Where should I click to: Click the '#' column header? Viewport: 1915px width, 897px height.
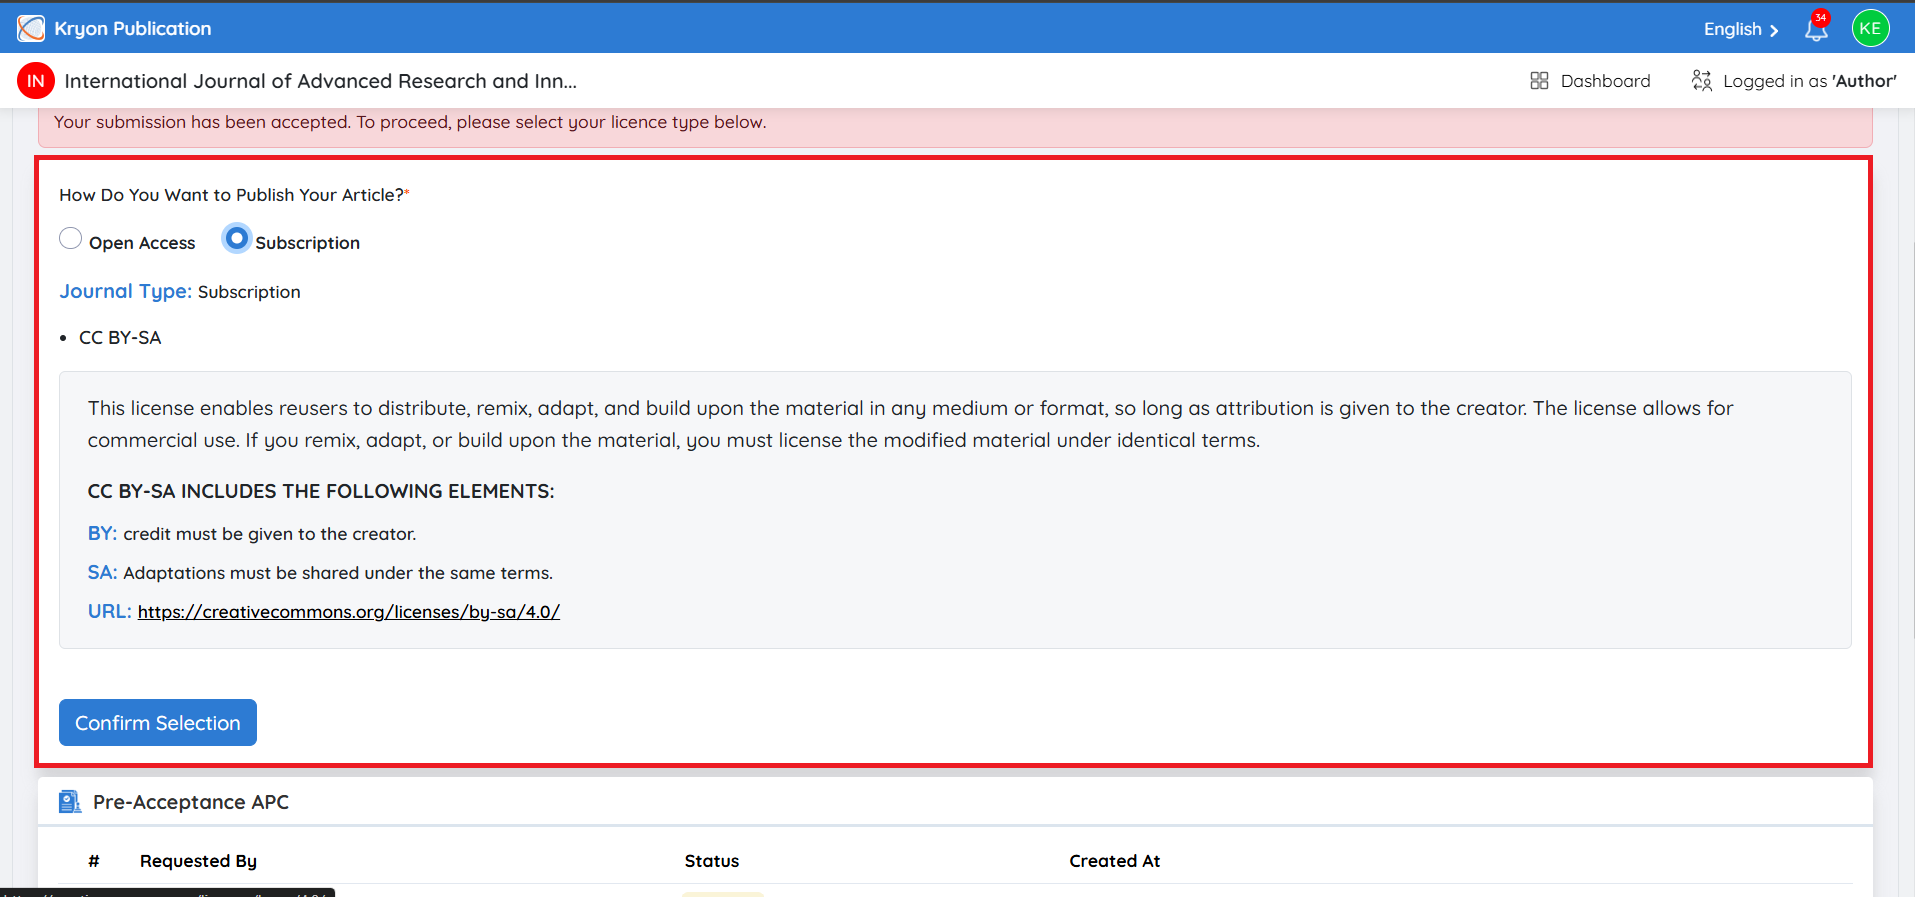(94, 861)
